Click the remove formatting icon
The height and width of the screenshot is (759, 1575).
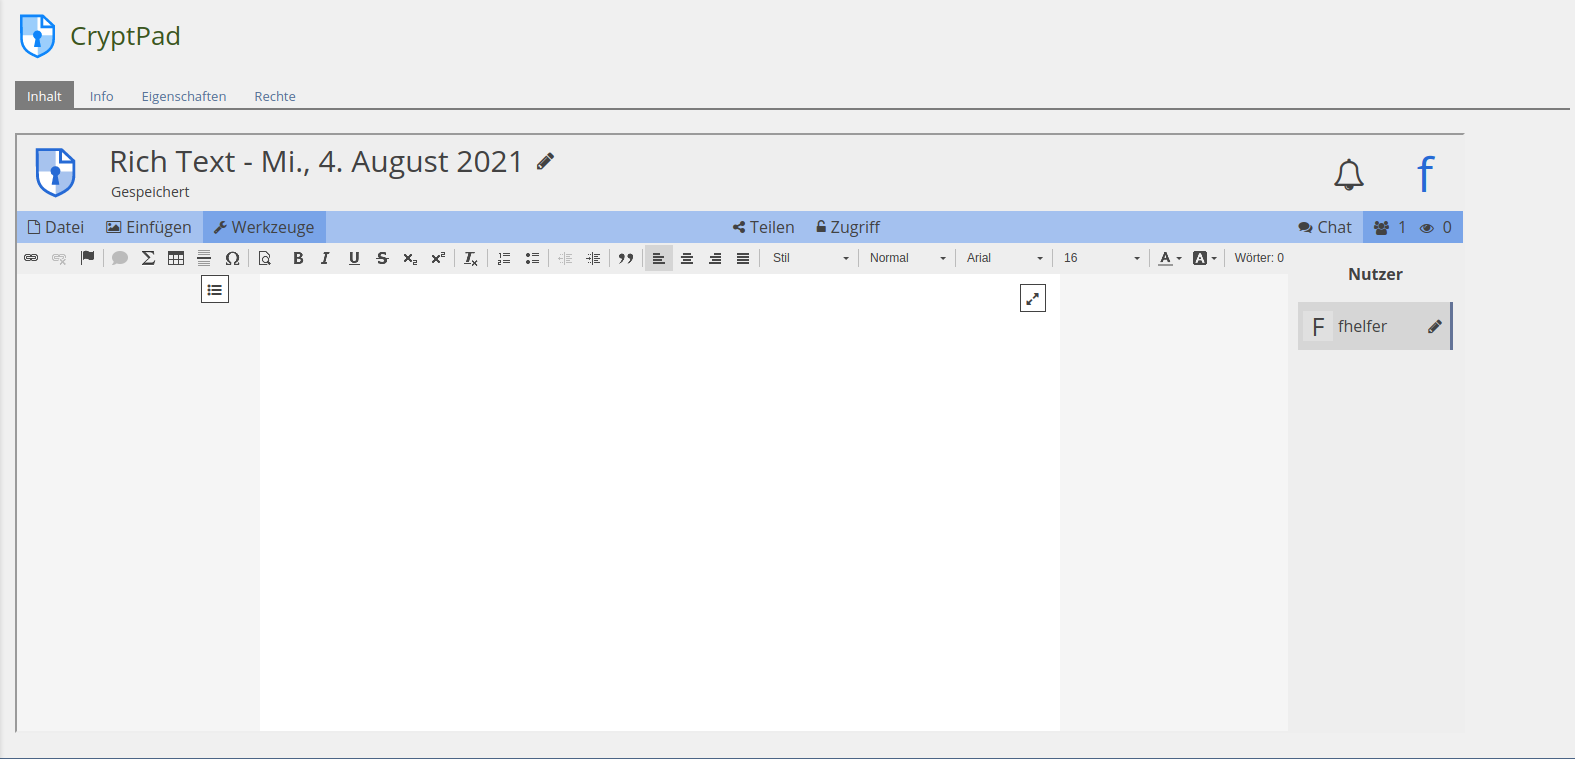(x=470, y=258)
